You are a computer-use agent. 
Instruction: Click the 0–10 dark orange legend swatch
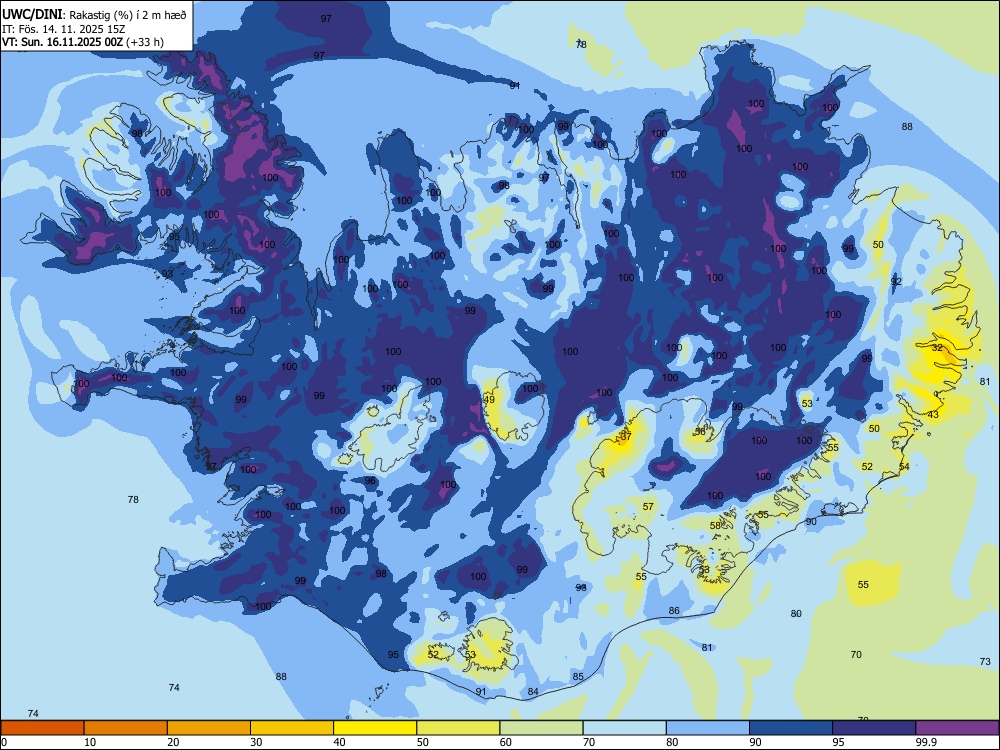[x=42, y=728]
